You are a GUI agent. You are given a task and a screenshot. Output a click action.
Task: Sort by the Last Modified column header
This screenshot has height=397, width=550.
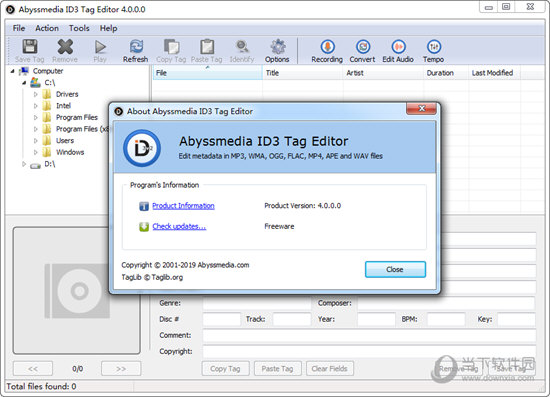click(494, 73)
